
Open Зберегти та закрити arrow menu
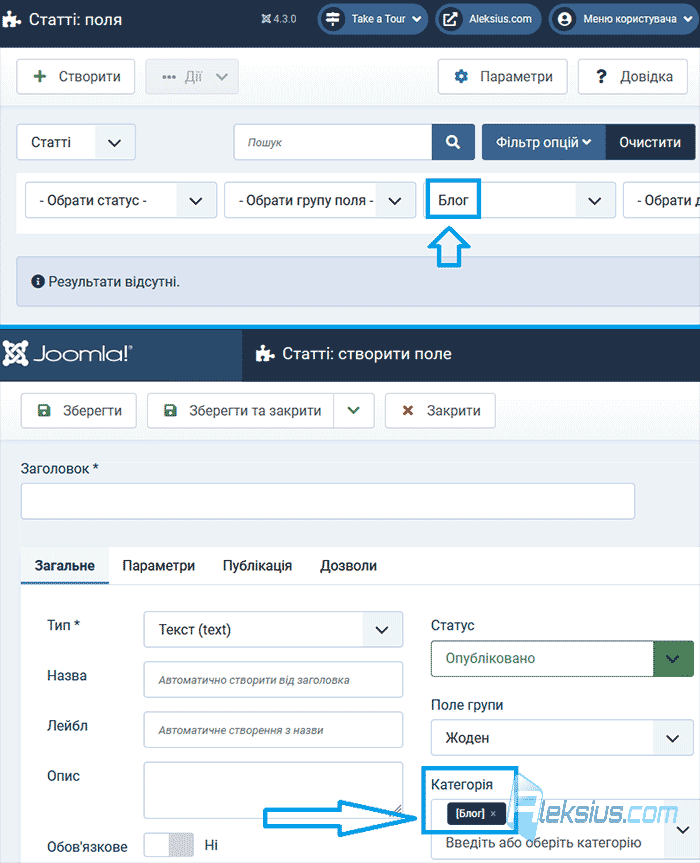click(x=354, y=411)
